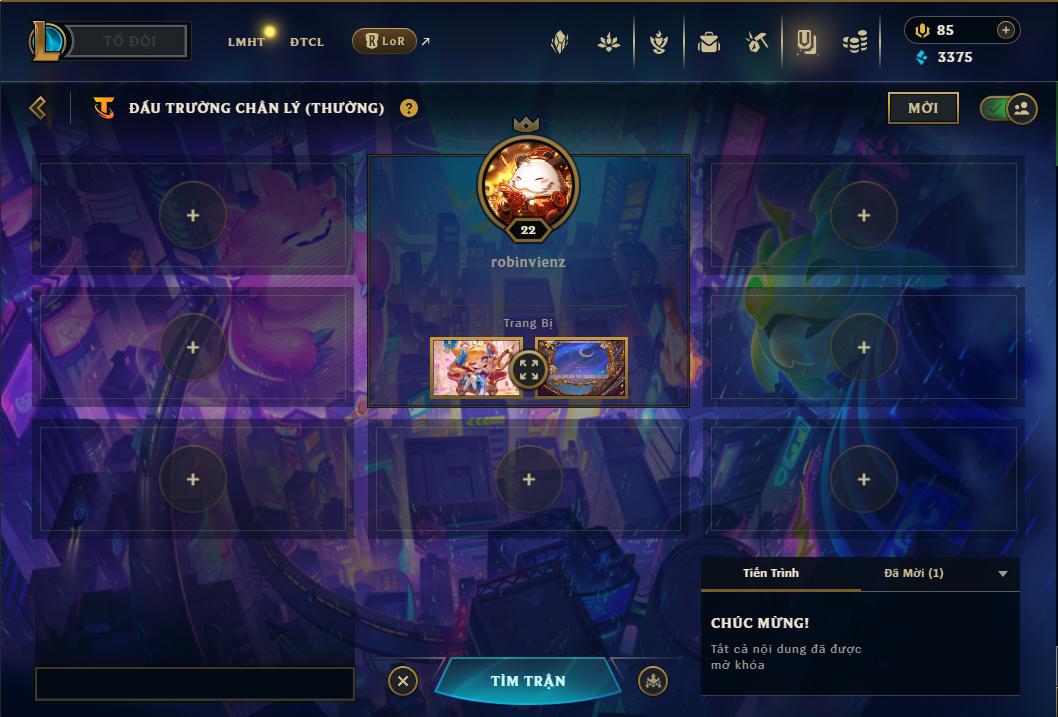
Task: Click the back arrow beside lobby title
Action: point(38,108)
